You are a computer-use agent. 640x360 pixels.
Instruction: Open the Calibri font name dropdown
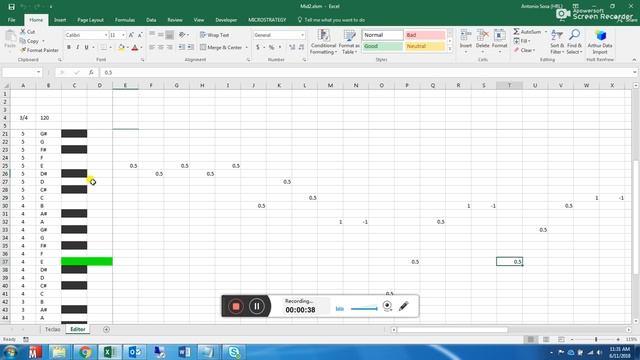106,35
